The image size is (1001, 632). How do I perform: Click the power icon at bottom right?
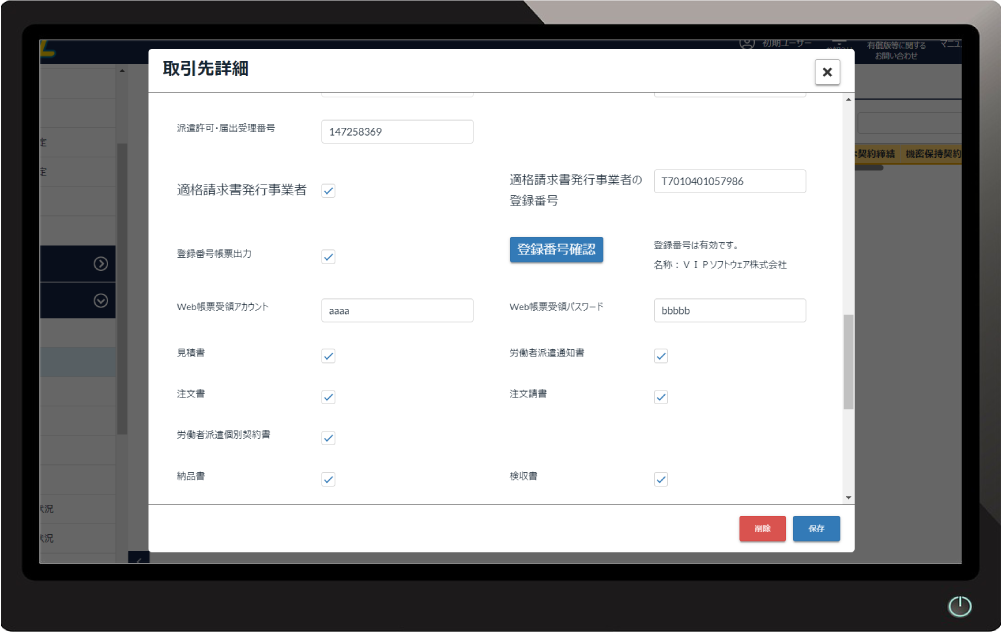click(x=959, y=606)
